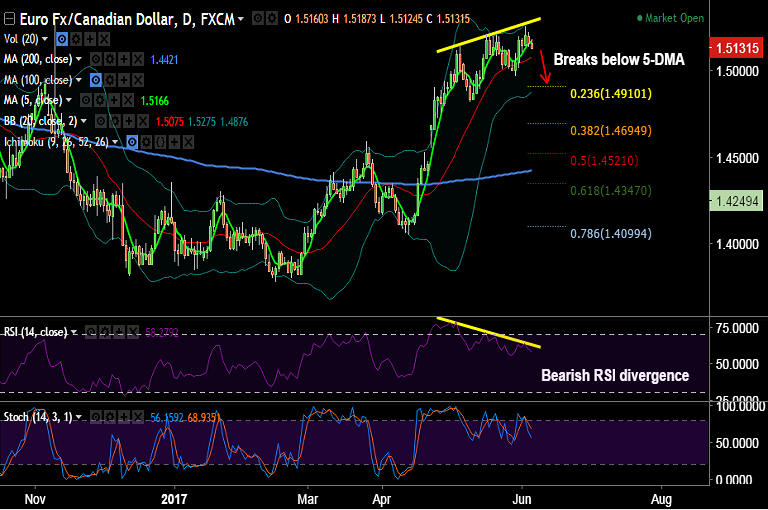
Task: Toggle visibility eye for Stoch (14, 3, 1)
Action: 96,417
